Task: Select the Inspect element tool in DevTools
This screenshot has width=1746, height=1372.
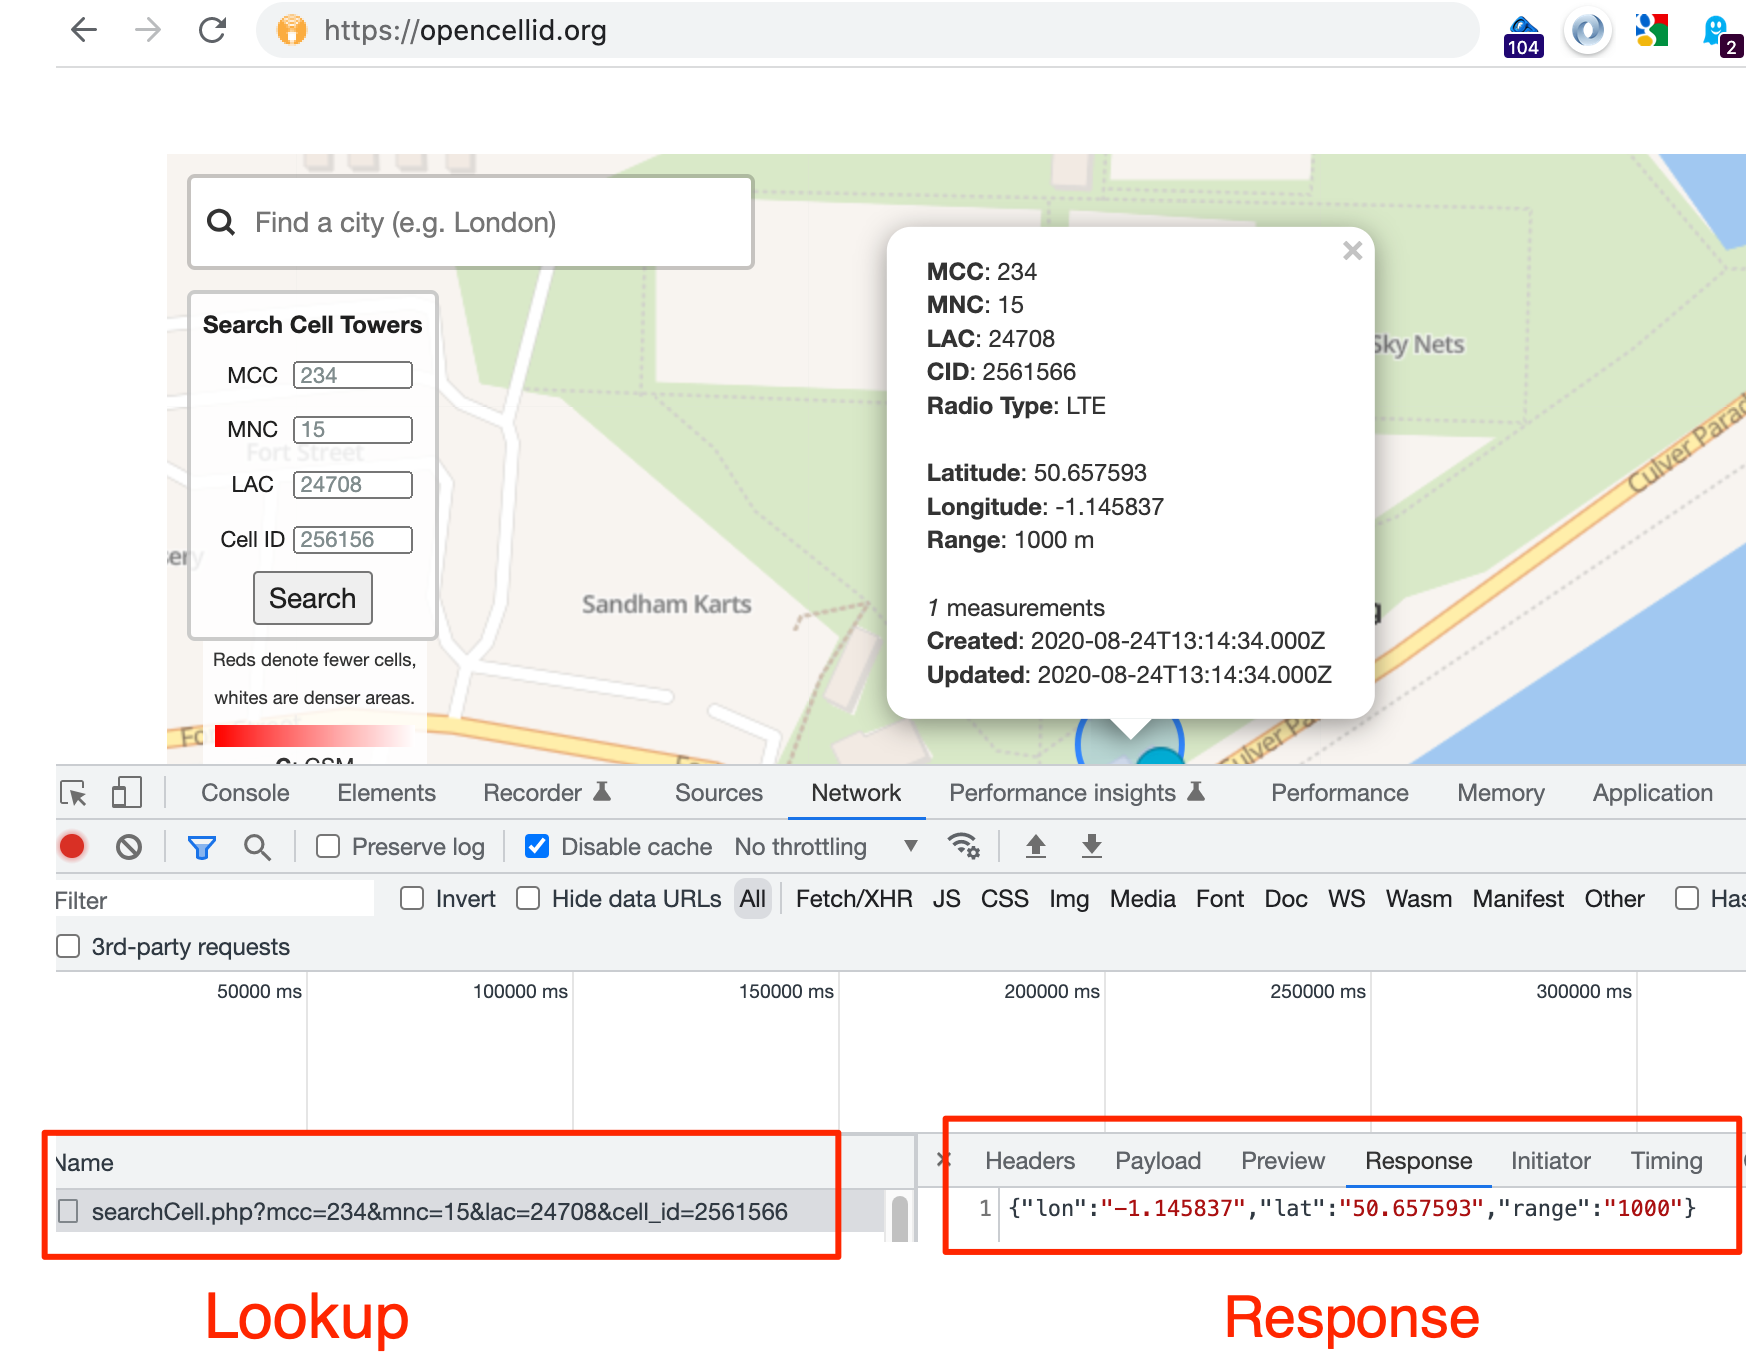Action: click(74, 792)
